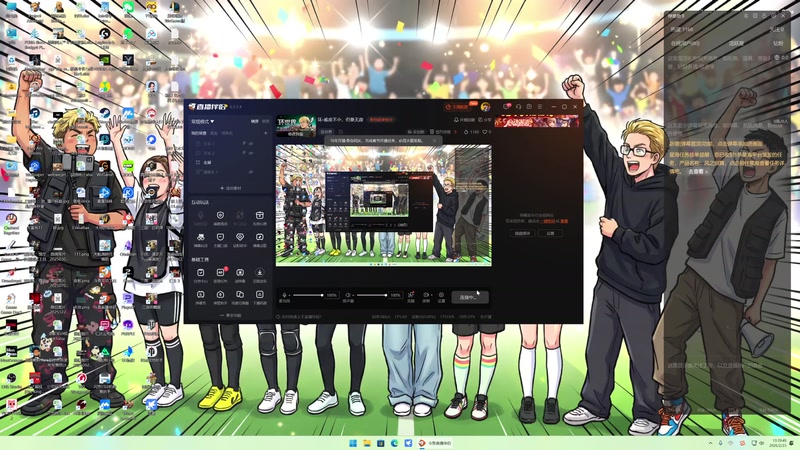Click the orange 重置 link
Image resolution: width=800 pixels, height=450 pixels.
click(x=564, y=221)
